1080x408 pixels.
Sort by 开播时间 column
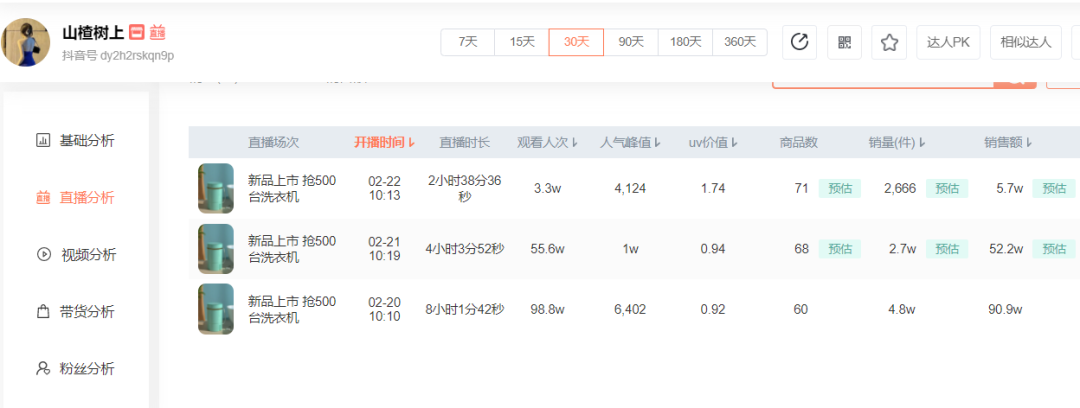click(x=385, y=143)
